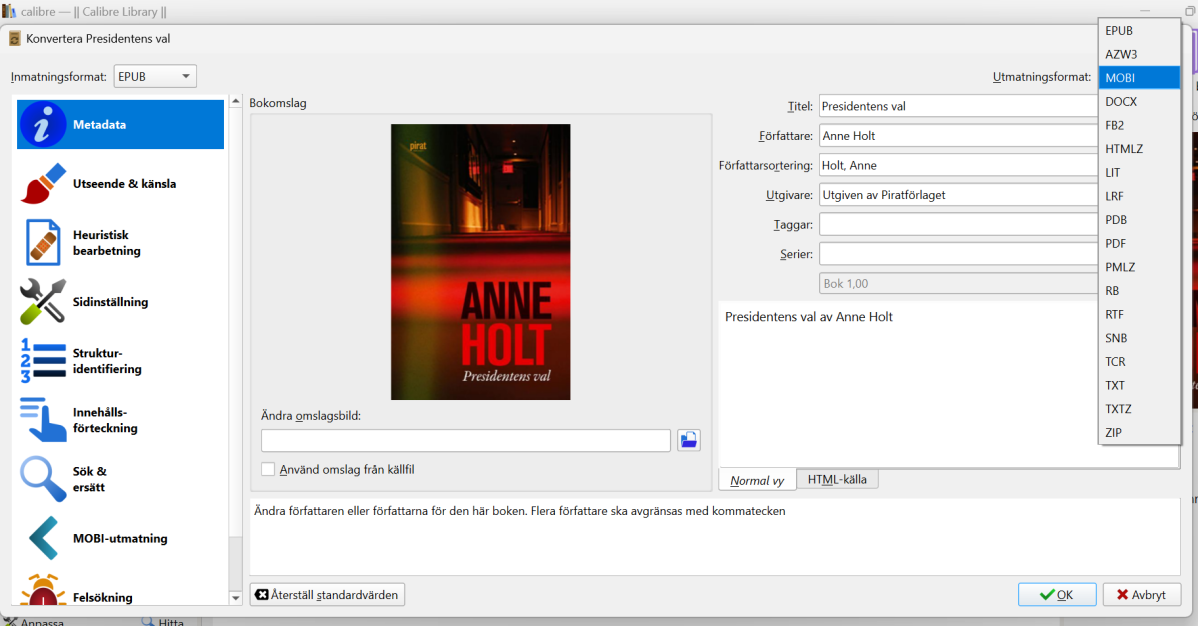Select PMLZ output format
The height and width of the screenshot is (626, 1198).
tap(1139, 268)
